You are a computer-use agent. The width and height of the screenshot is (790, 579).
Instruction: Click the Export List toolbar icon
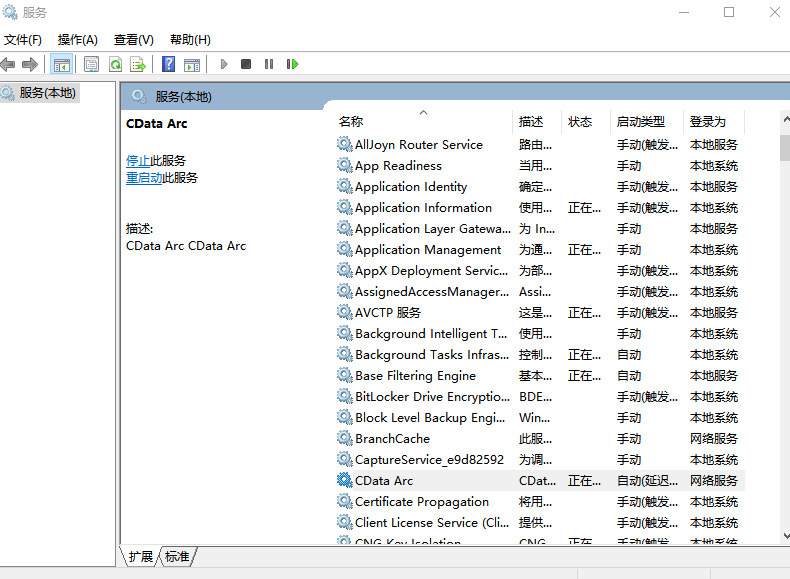click(138, 64)
